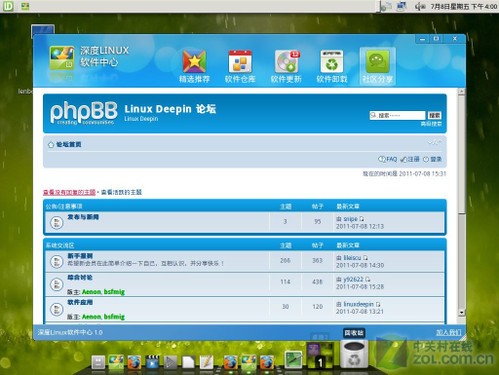Image resolution: width=499 pixels, height=375 pixels.
Task: Click the Deepin software center logo icon
Action: click(x=62, y=58)
